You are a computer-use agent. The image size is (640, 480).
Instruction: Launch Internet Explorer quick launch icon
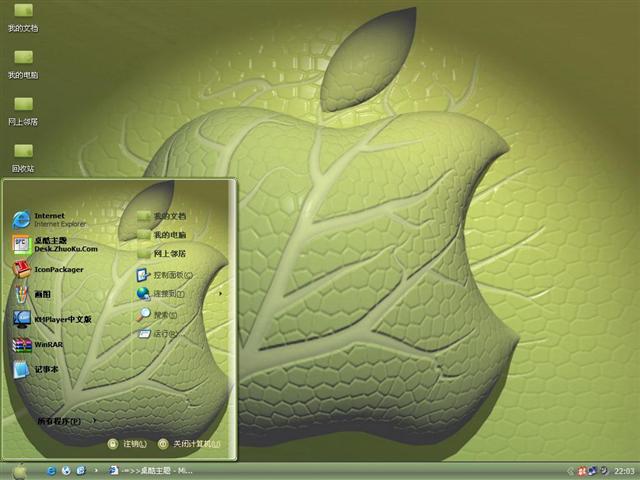coord(51,471)
